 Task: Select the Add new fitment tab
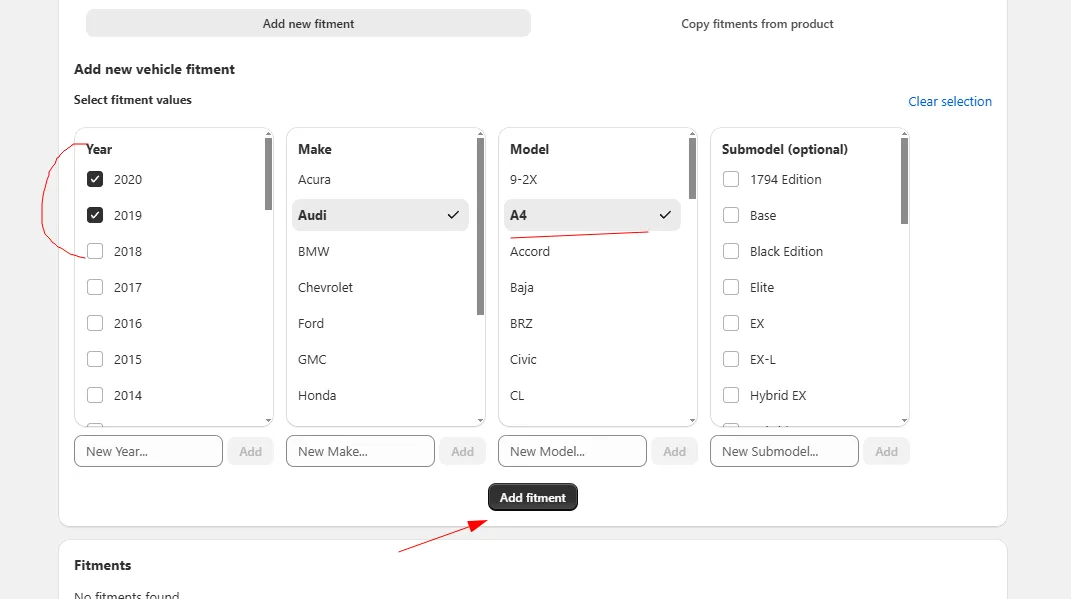308,24
